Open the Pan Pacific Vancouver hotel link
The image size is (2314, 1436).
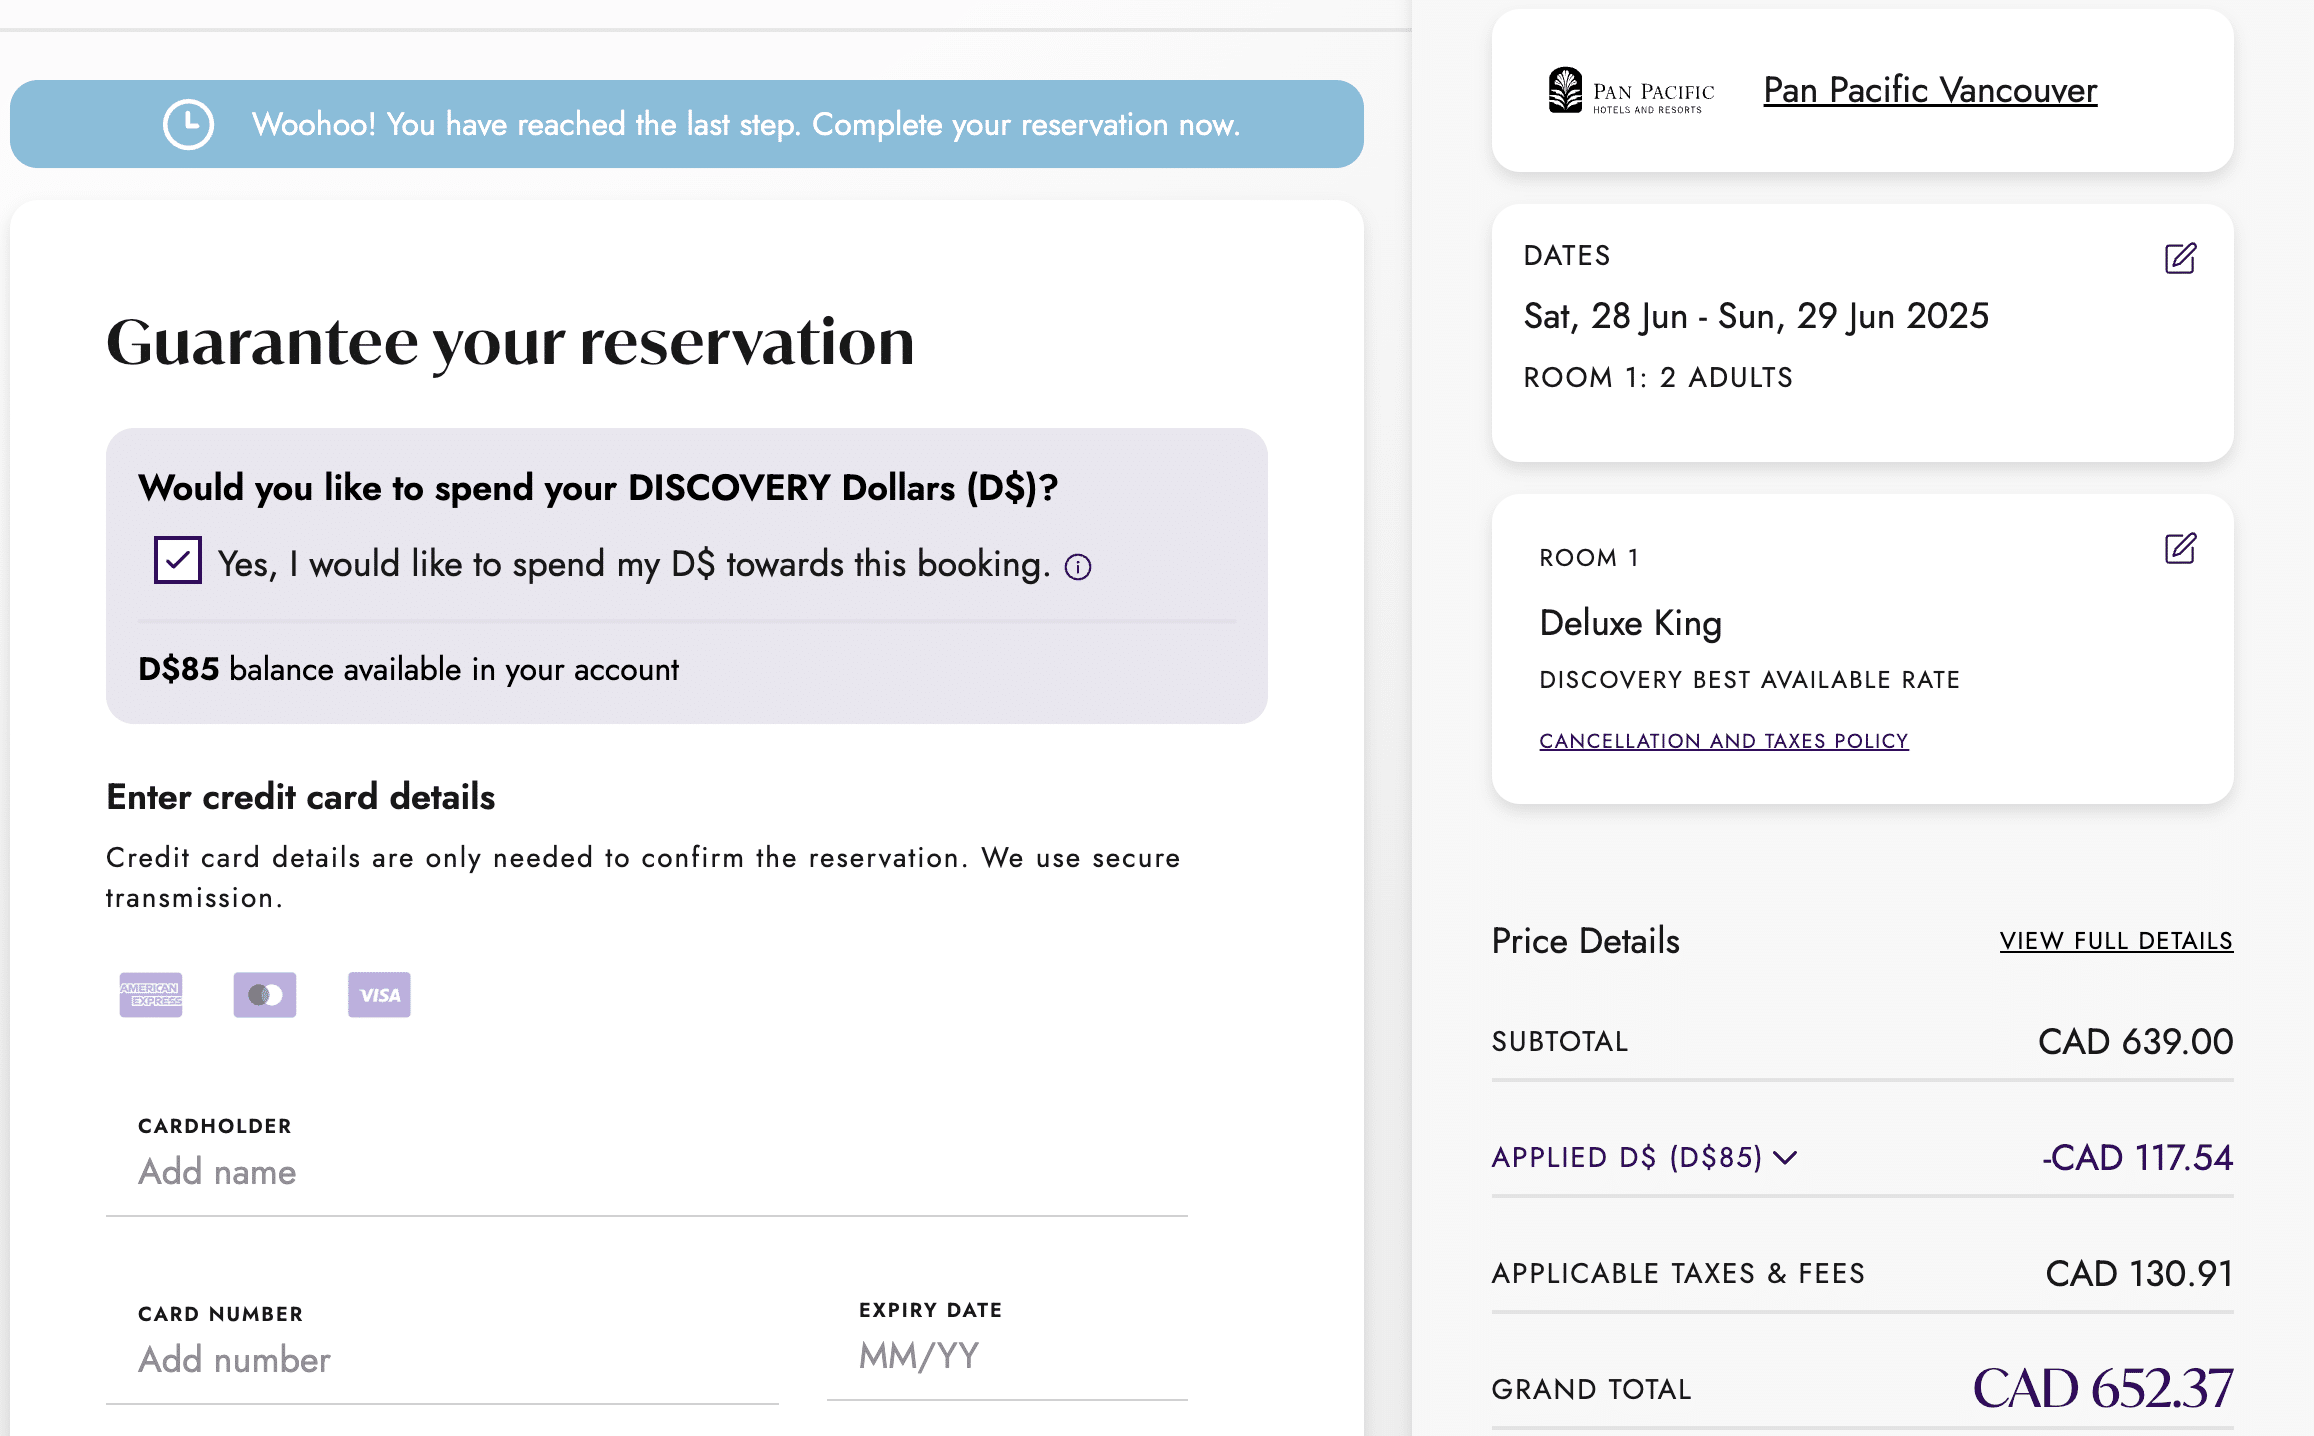(x=1929, y=89)
